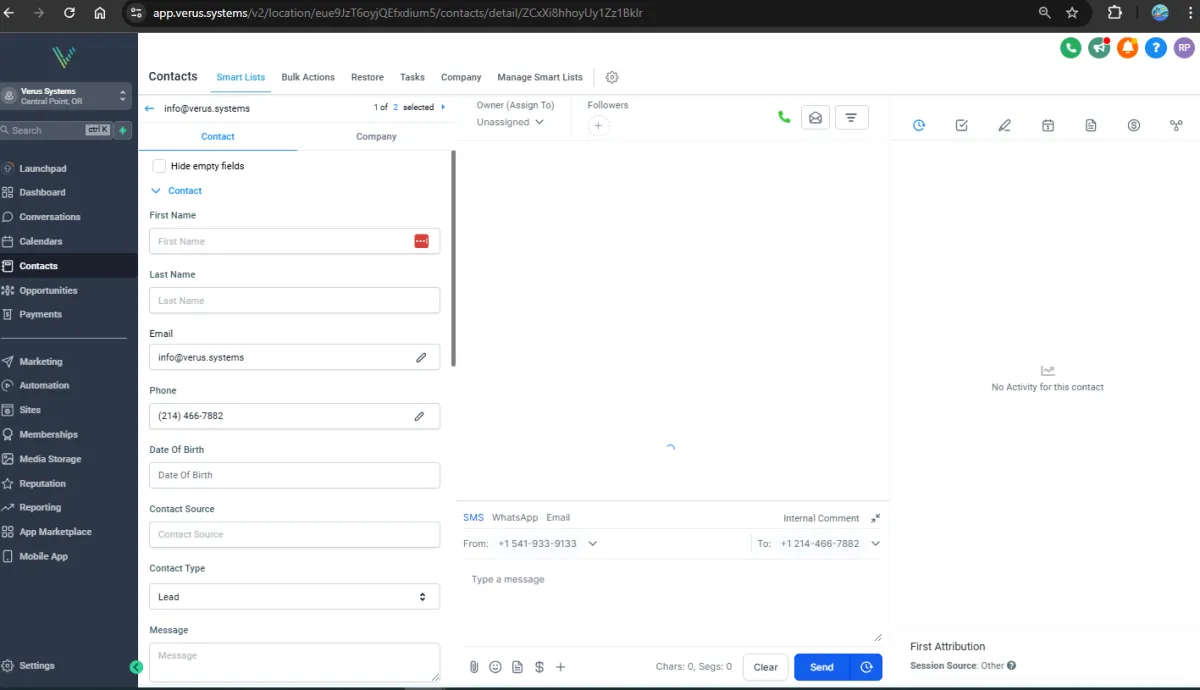
Task: Call contact using green phone icon
Action: (x=784, y=117)
